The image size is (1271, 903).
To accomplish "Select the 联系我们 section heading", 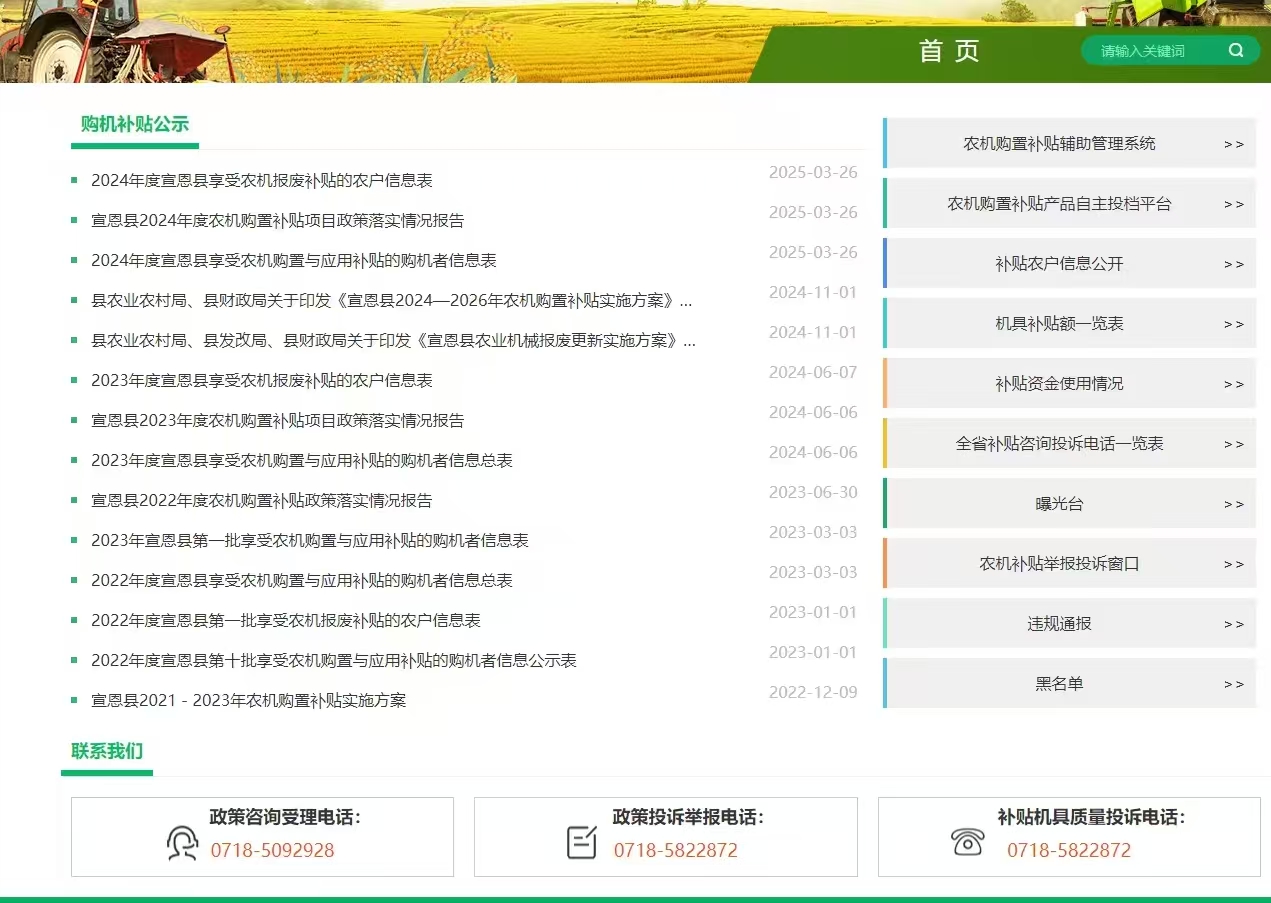I will (107, 751).
